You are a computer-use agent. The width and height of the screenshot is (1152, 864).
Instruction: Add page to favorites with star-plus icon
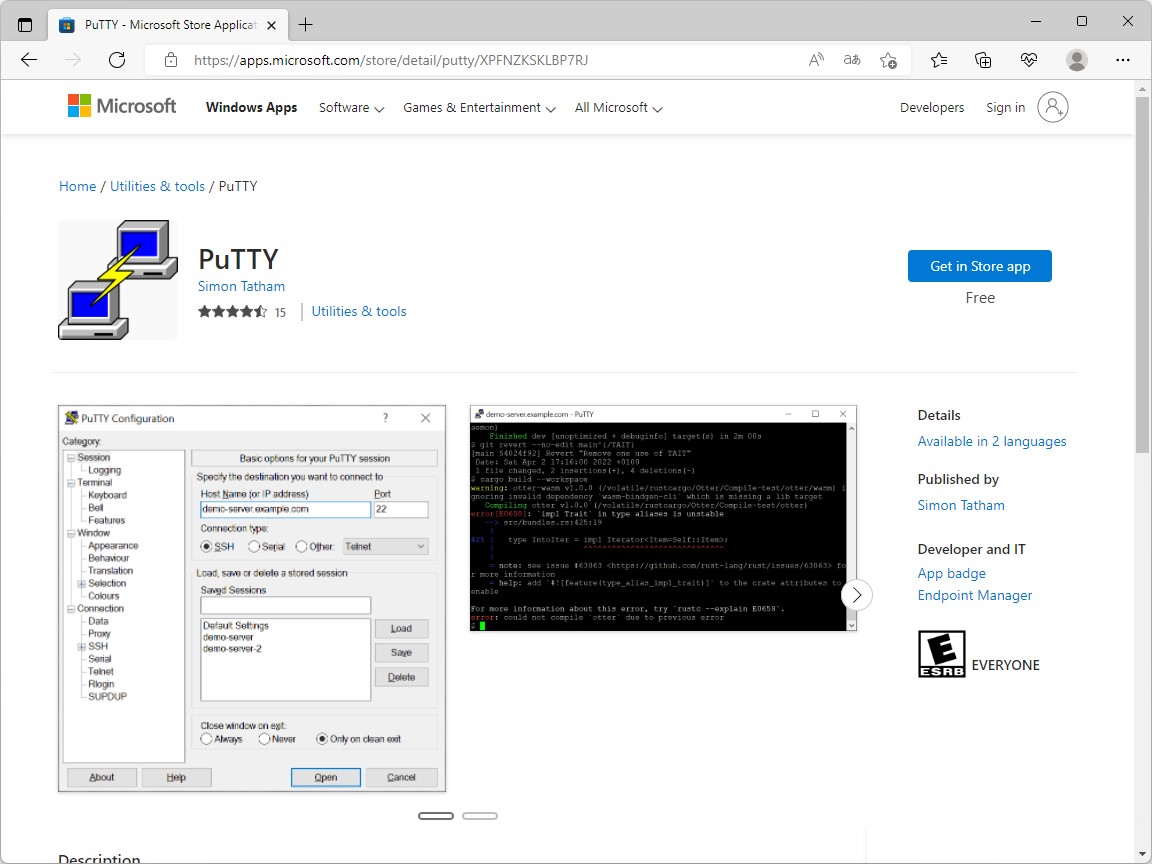point(889,60)
